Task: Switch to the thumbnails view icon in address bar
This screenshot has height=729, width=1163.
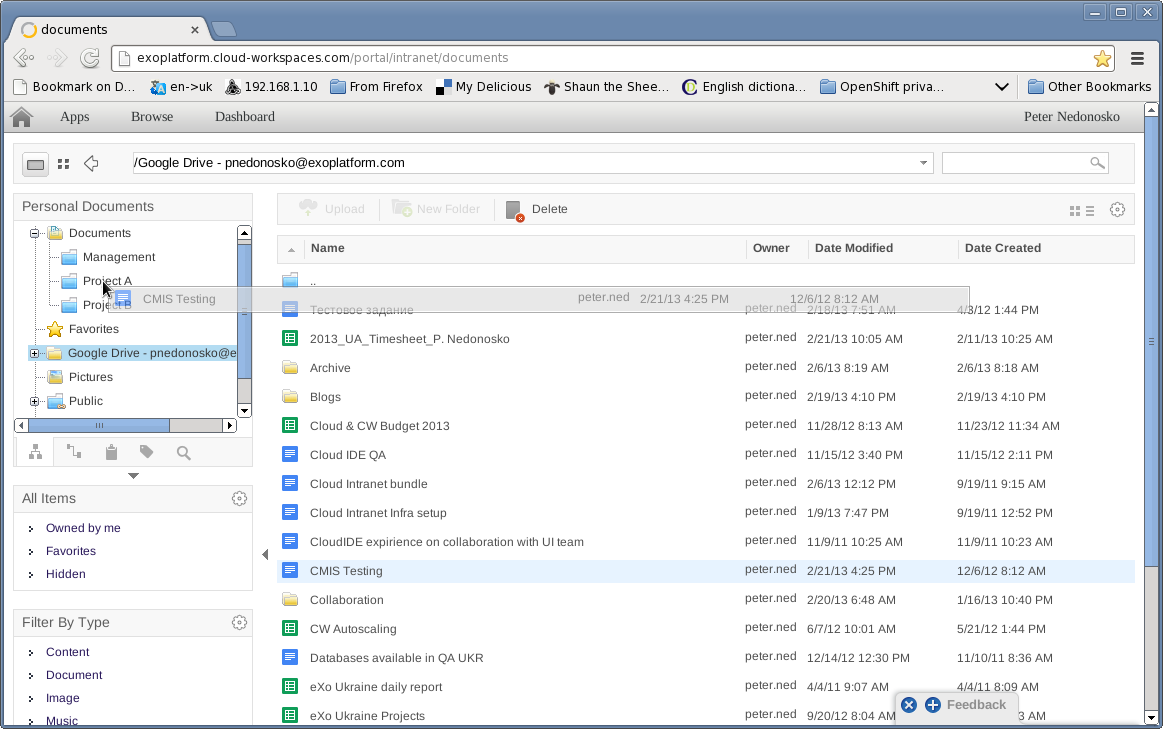Action: tap(64, 164)
